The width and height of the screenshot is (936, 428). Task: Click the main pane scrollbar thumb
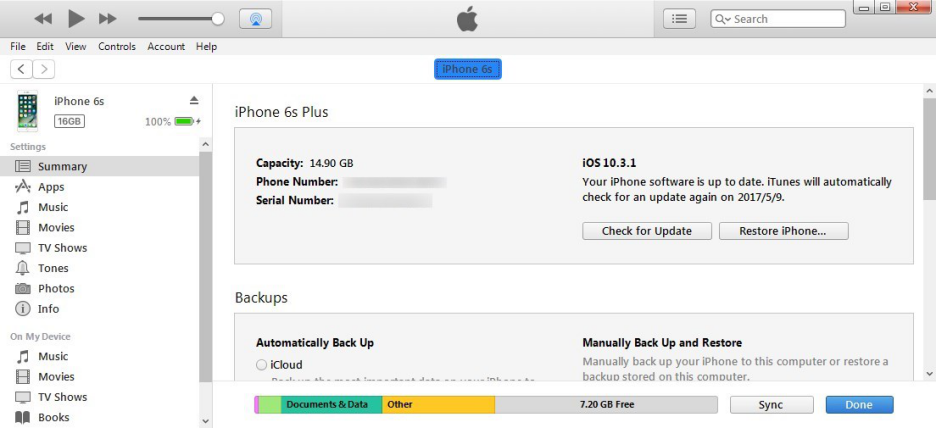(x=929, y=149)
